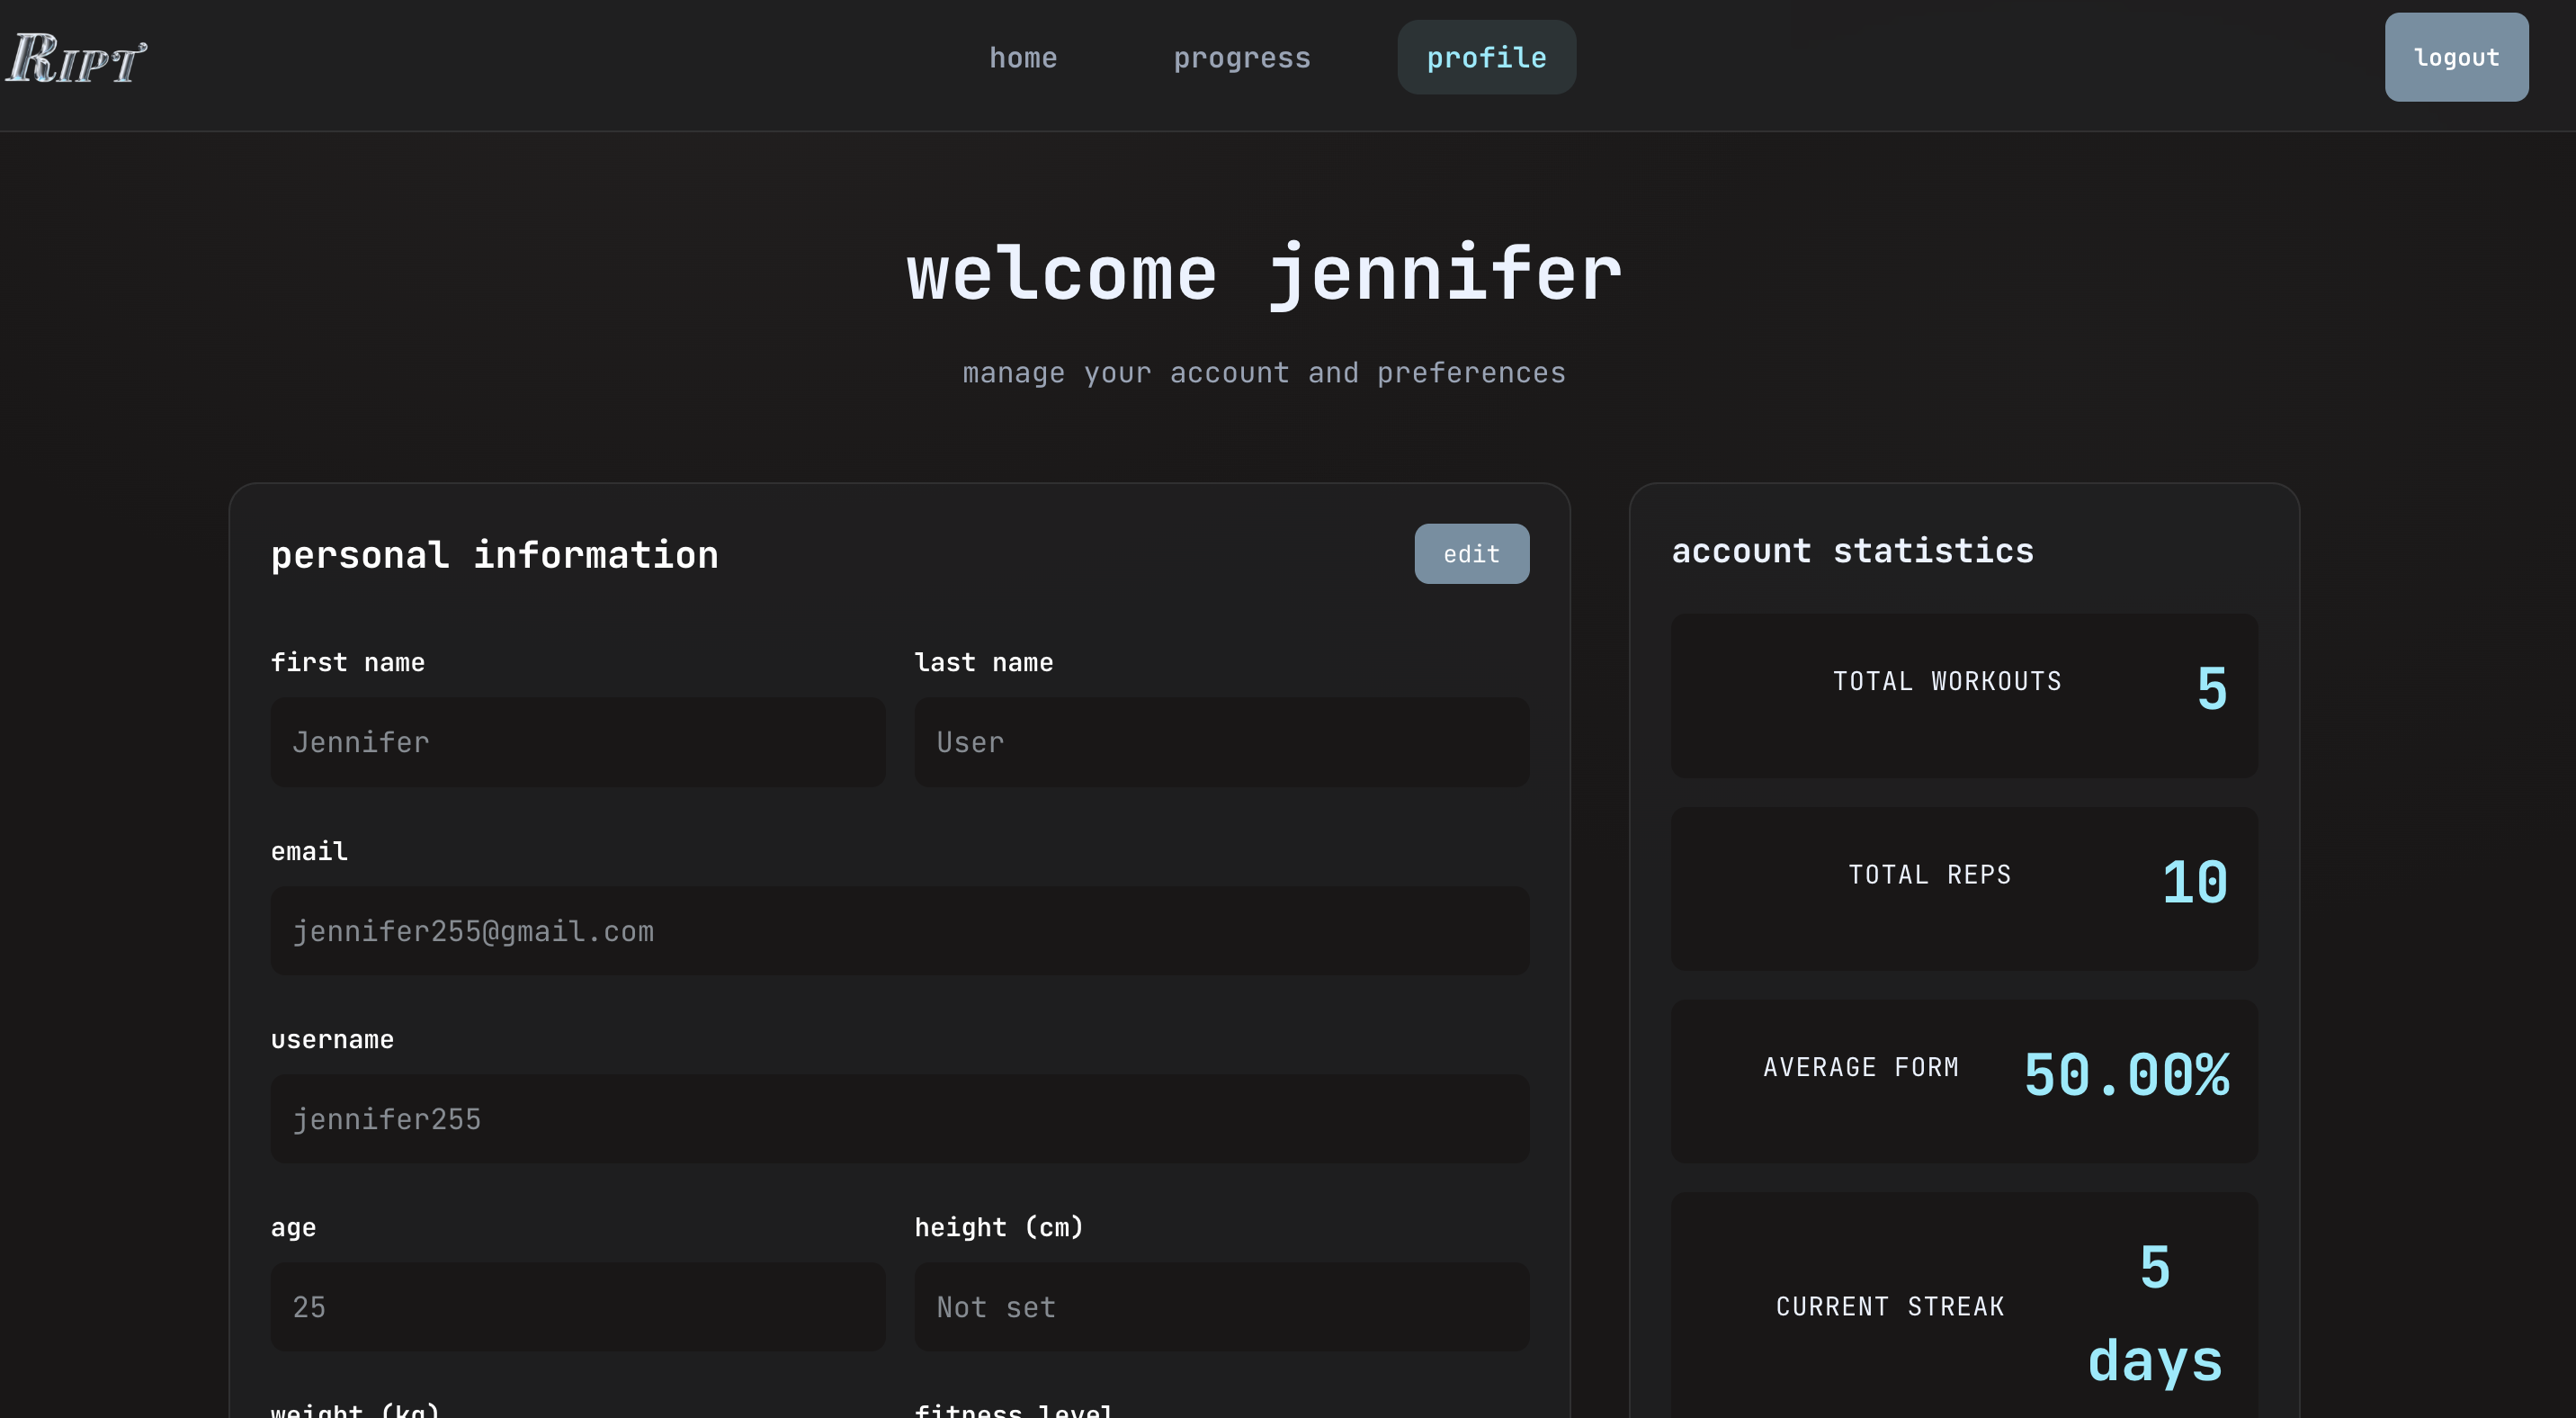Select the profile navigation tab

(1485, 58)
